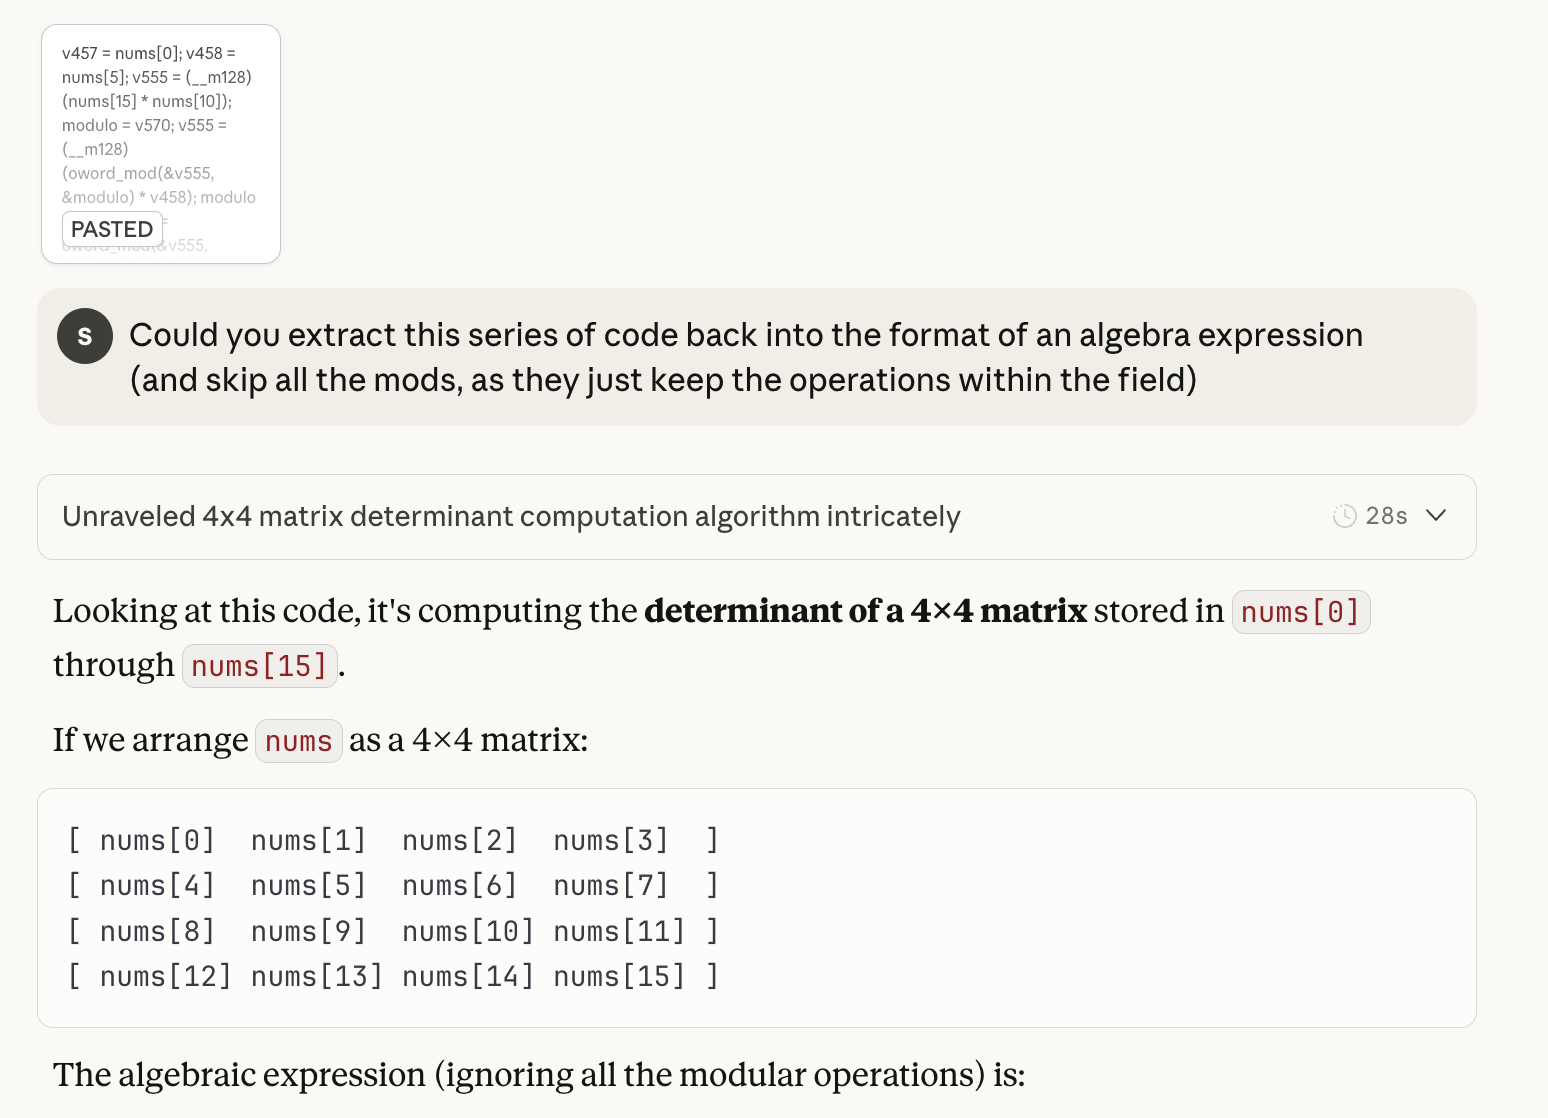This screenshot has height=1118, width=1548.
Task: Click nums[0] in the matrix code block
Action: pyautogui.click(x=157, y=840)
